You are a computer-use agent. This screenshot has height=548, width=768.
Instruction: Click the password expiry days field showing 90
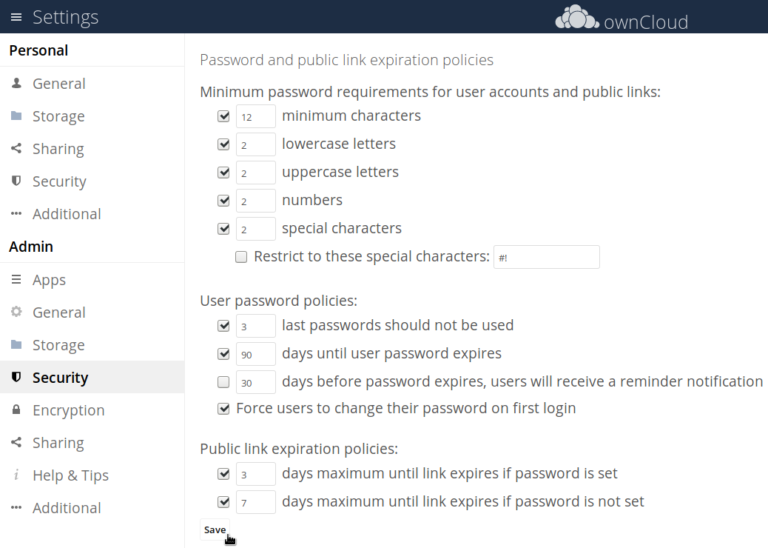256,354
